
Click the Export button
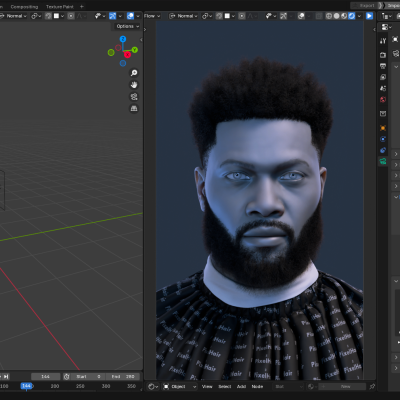(367, 6)
